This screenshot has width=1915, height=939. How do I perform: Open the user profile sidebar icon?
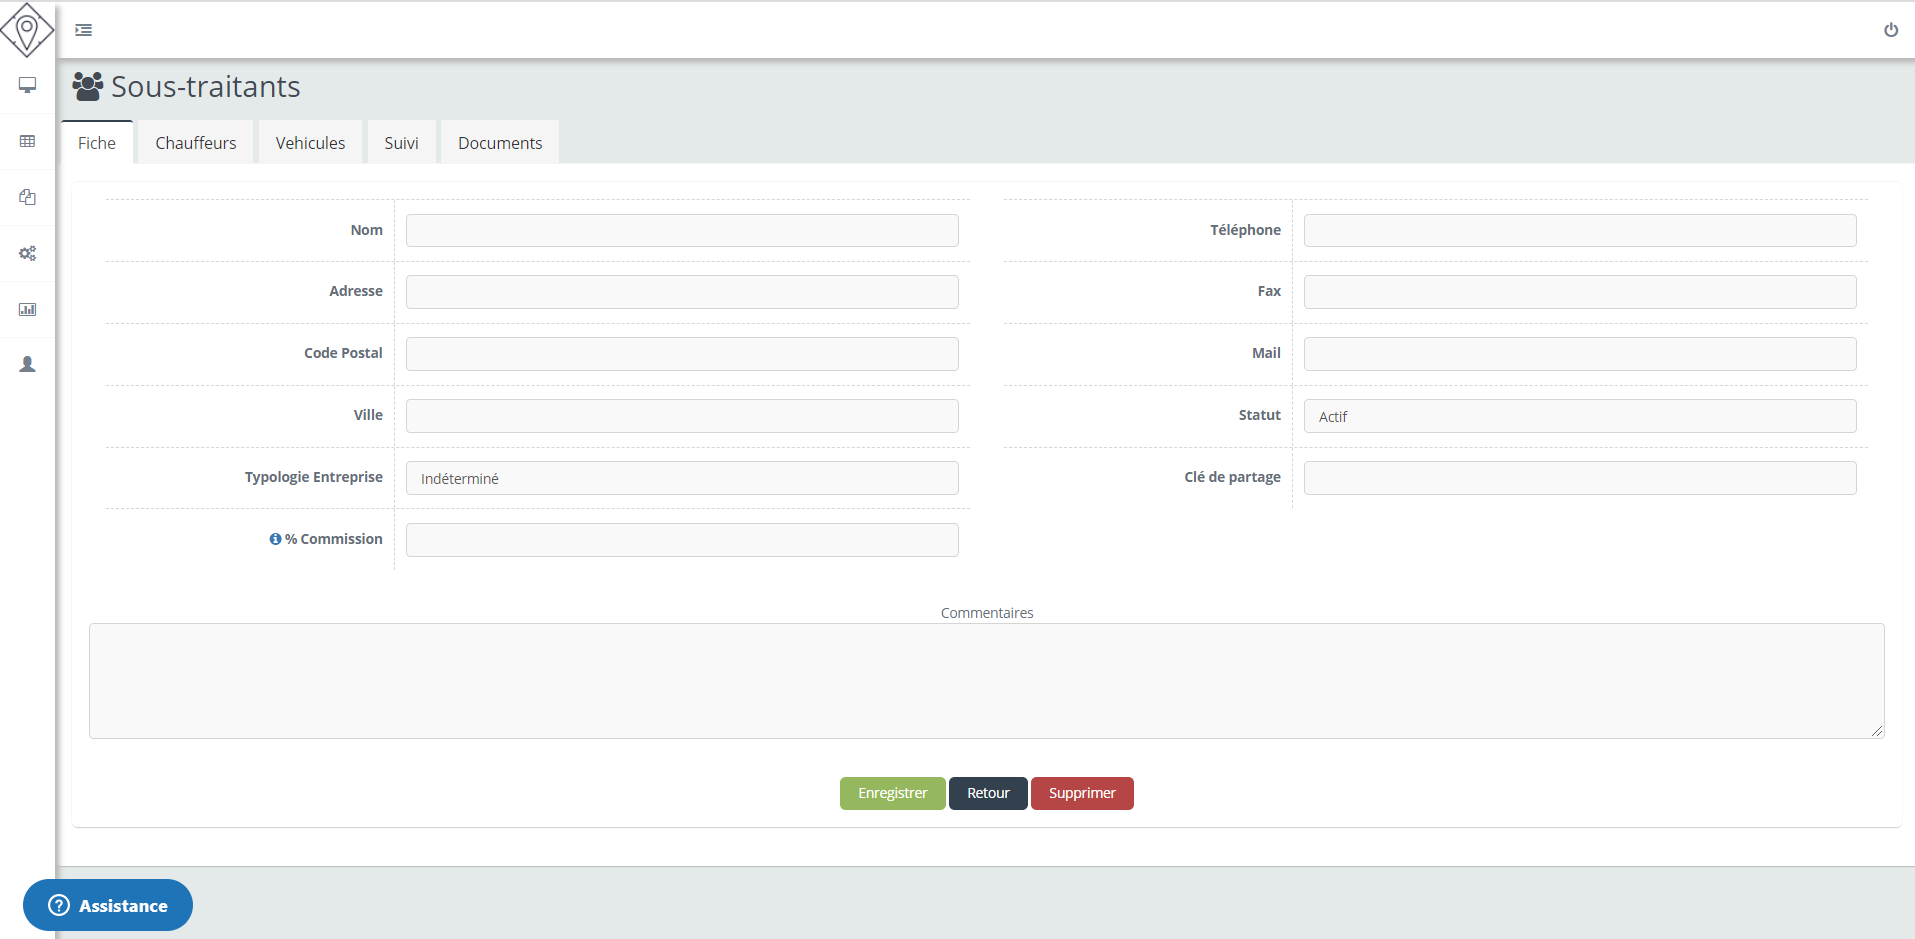point(28,365)
